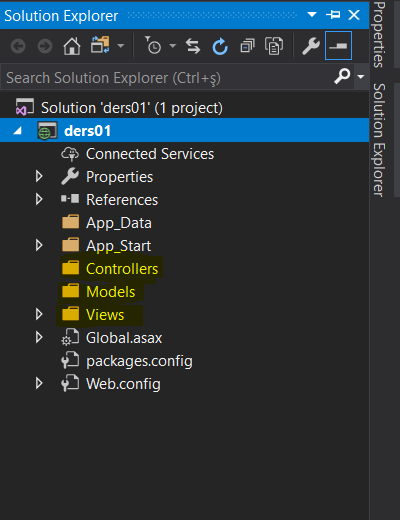Toggle Preview Selected Items button
The height and width of the screenshot is (520, 400).
point(338,46)
